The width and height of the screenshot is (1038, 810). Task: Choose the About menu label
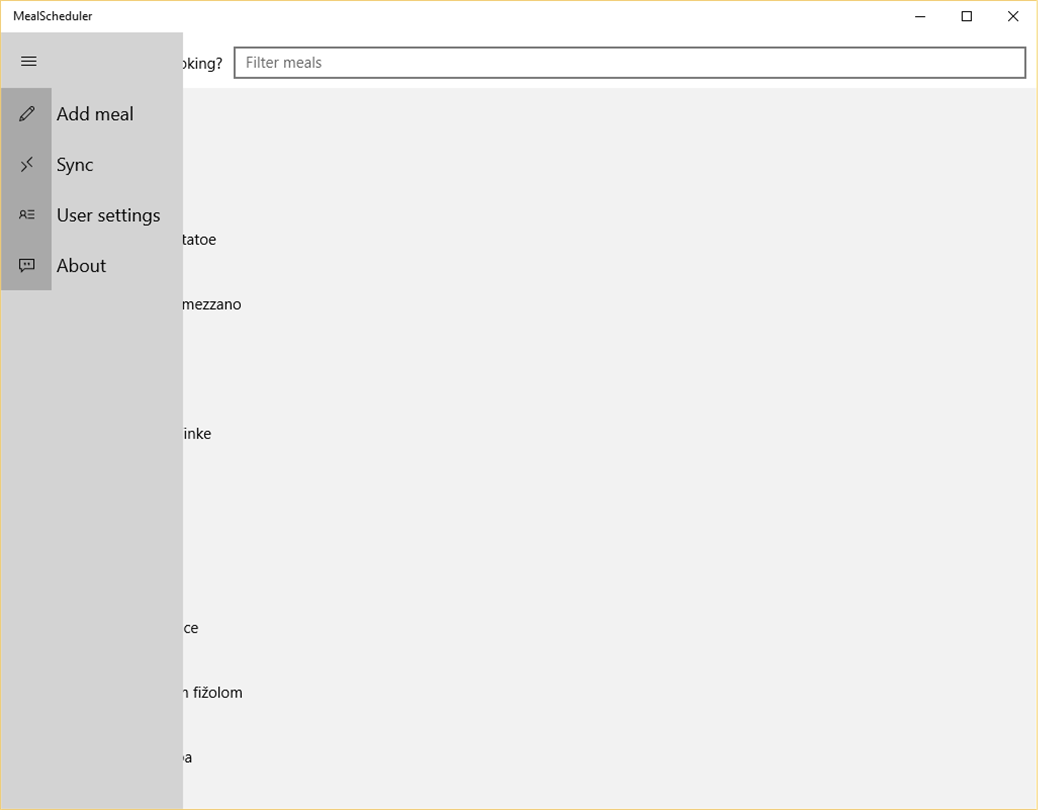[81, 265]
